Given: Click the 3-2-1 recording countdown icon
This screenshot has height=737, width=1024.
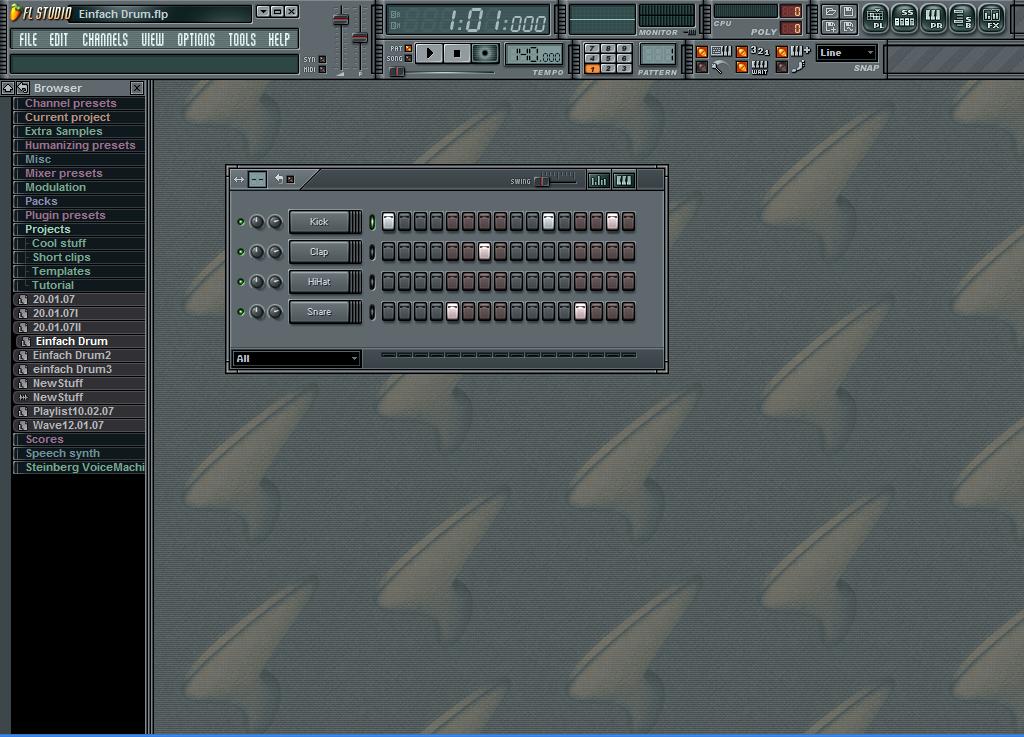Looking at the screenshot, I should click(x=760, y=51).
